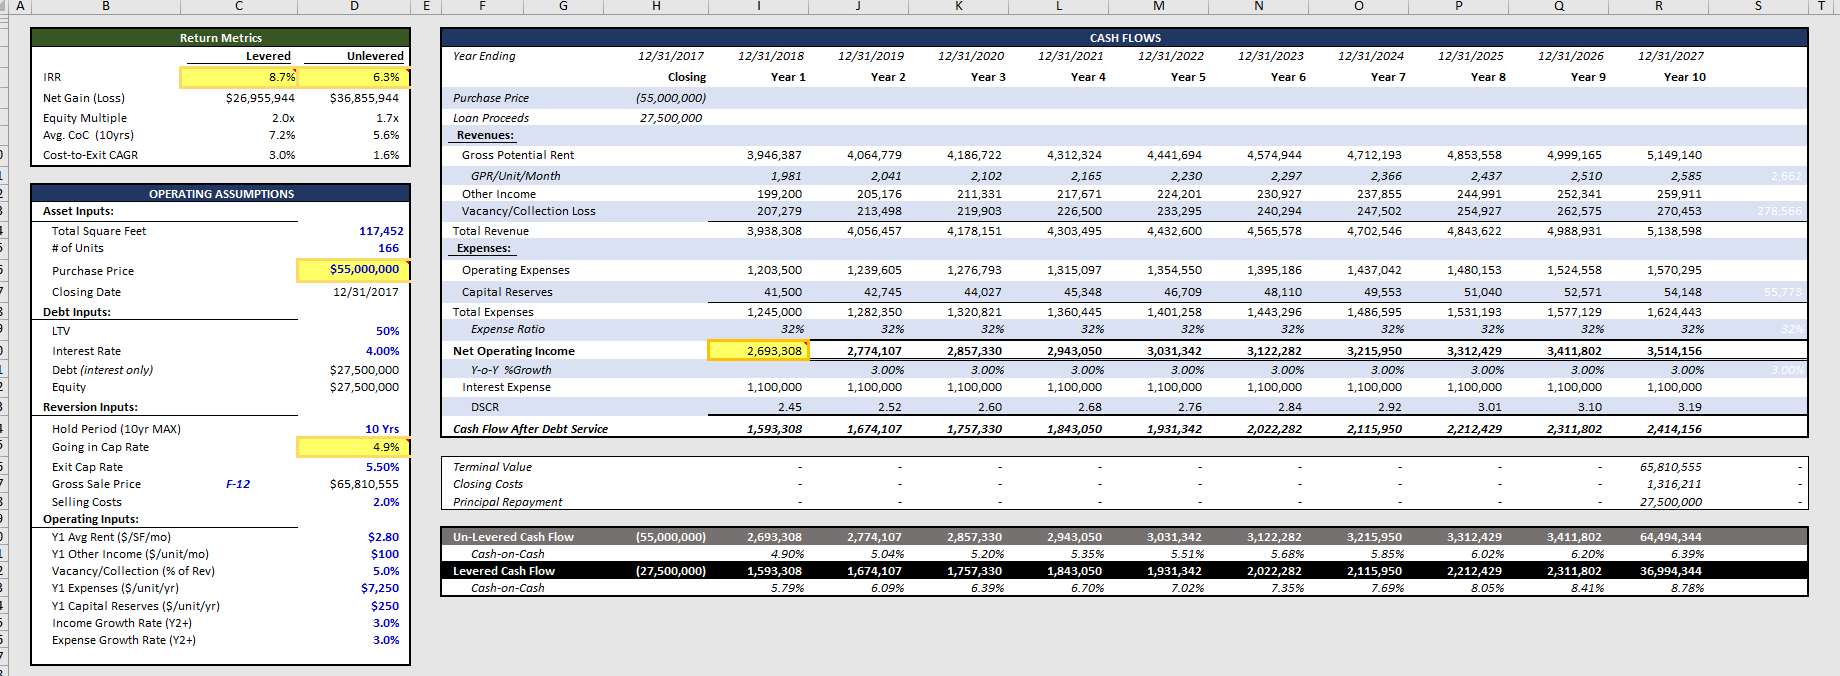Click the CASH FLOWS section header
This screenshot has width=1840, height=676.
click(x=1124, y=38)
